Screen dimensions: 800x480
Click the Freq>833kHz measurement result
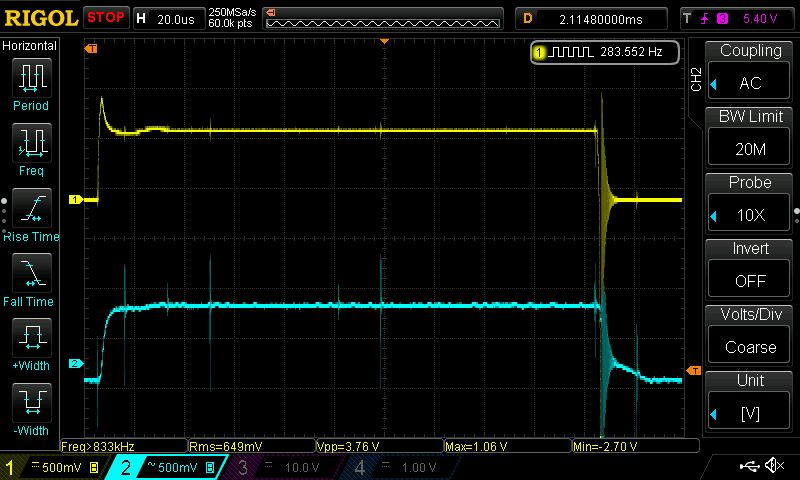pos(124,447)
